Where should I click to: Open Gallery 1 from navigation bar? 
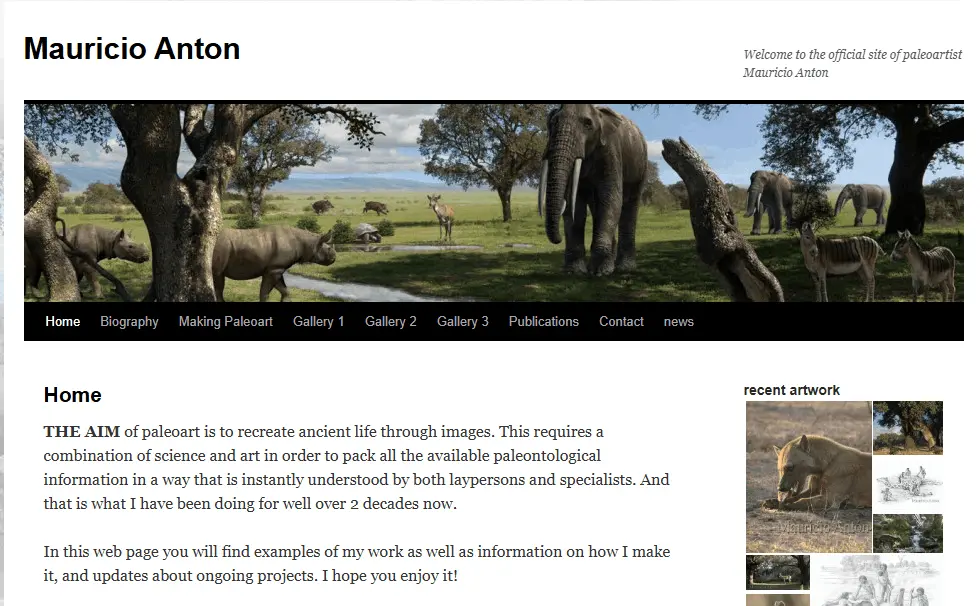point(318,321)
